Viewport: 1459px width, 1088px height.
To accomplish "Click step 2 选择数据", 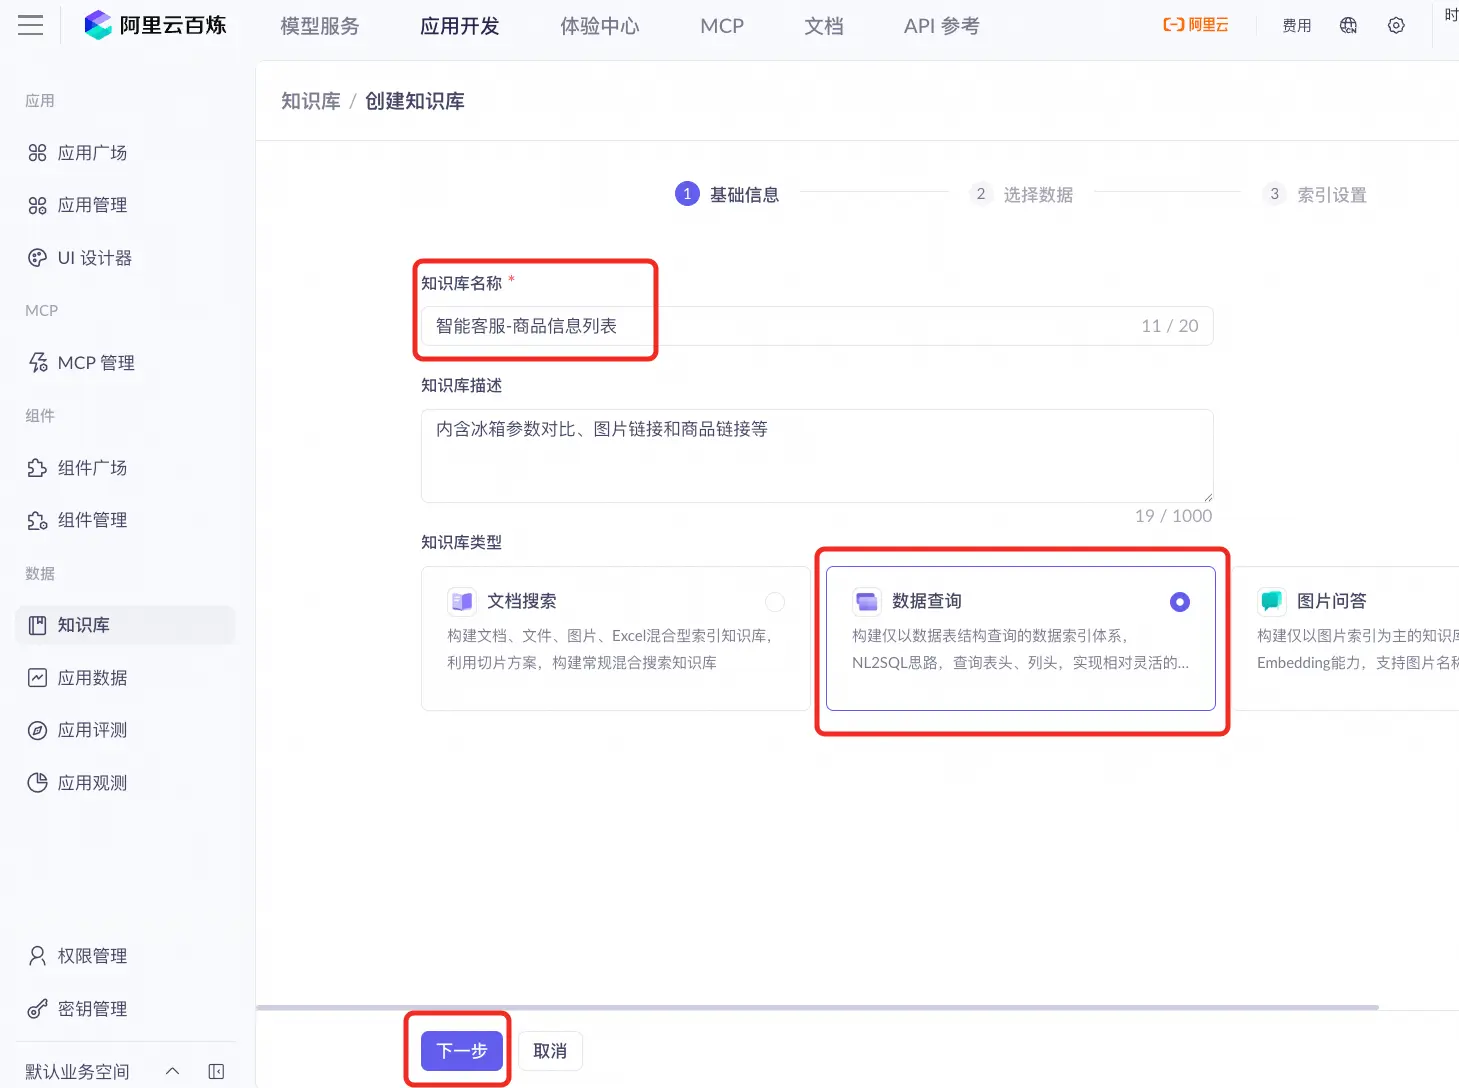I will coord(1022,194).
